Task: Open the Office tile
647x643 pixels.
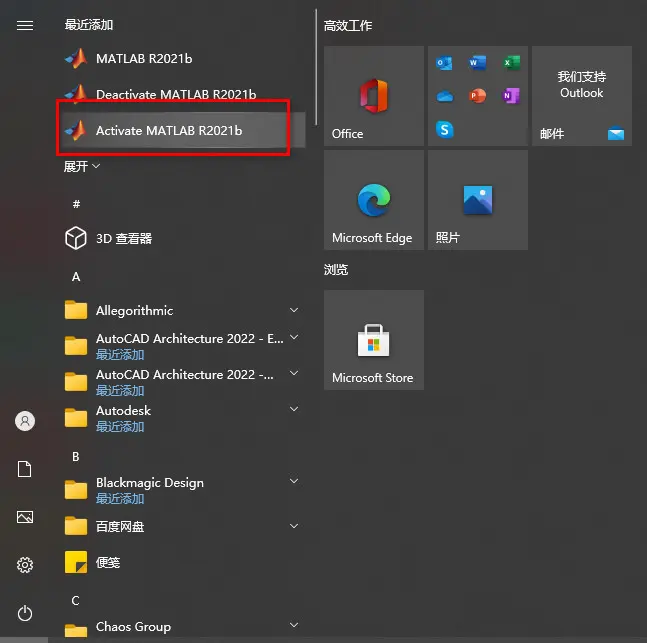Action: click(x=374, y=96)
